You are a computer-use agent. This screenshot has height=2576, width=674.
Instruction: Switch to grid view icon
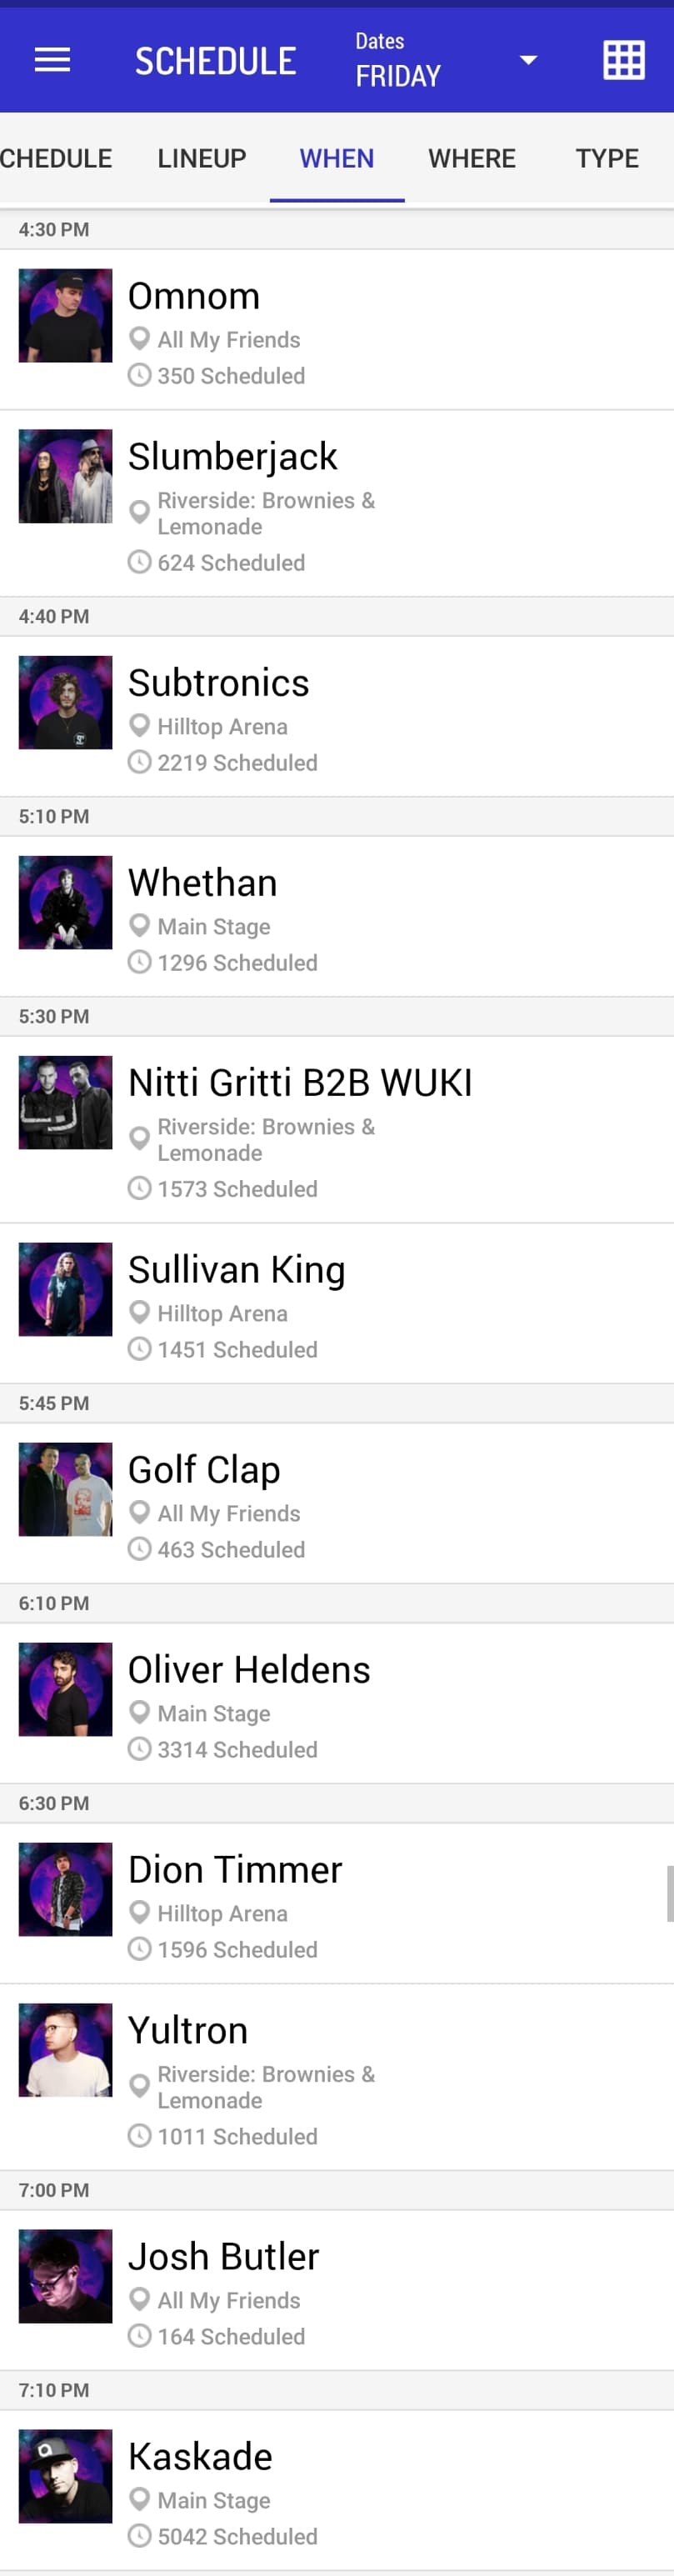point(623,61)
